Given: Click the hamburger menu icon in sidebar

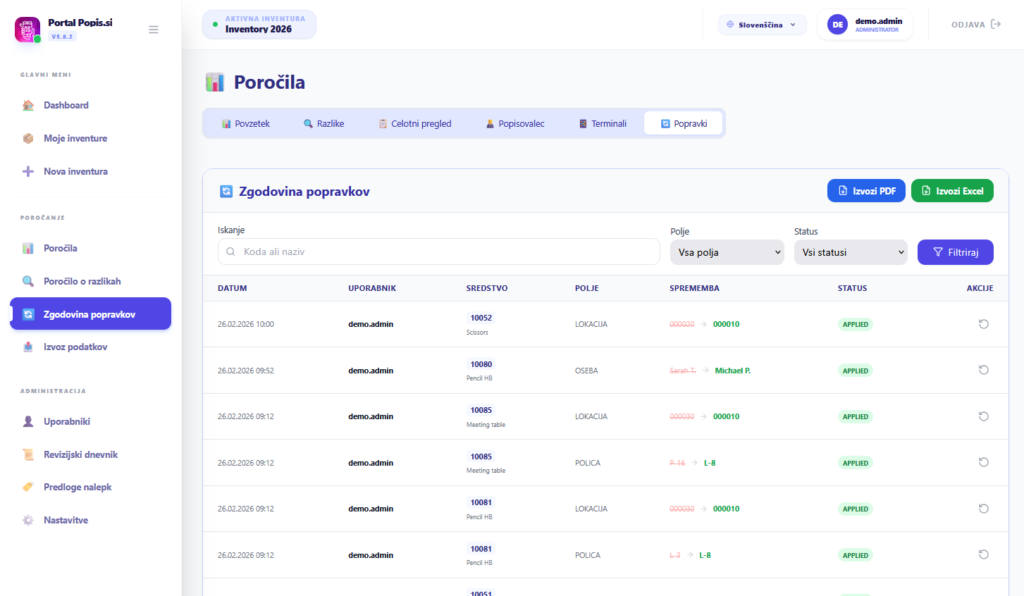Looking at the screenshot, I should (153, 29).
